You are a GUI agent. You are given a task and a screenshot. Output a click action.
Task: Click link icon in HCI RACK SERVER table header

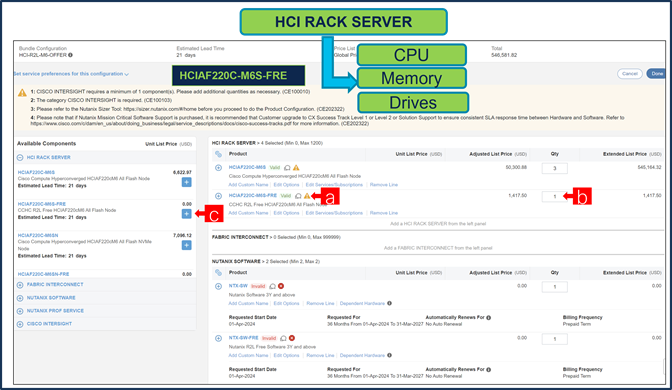(218, 154)
